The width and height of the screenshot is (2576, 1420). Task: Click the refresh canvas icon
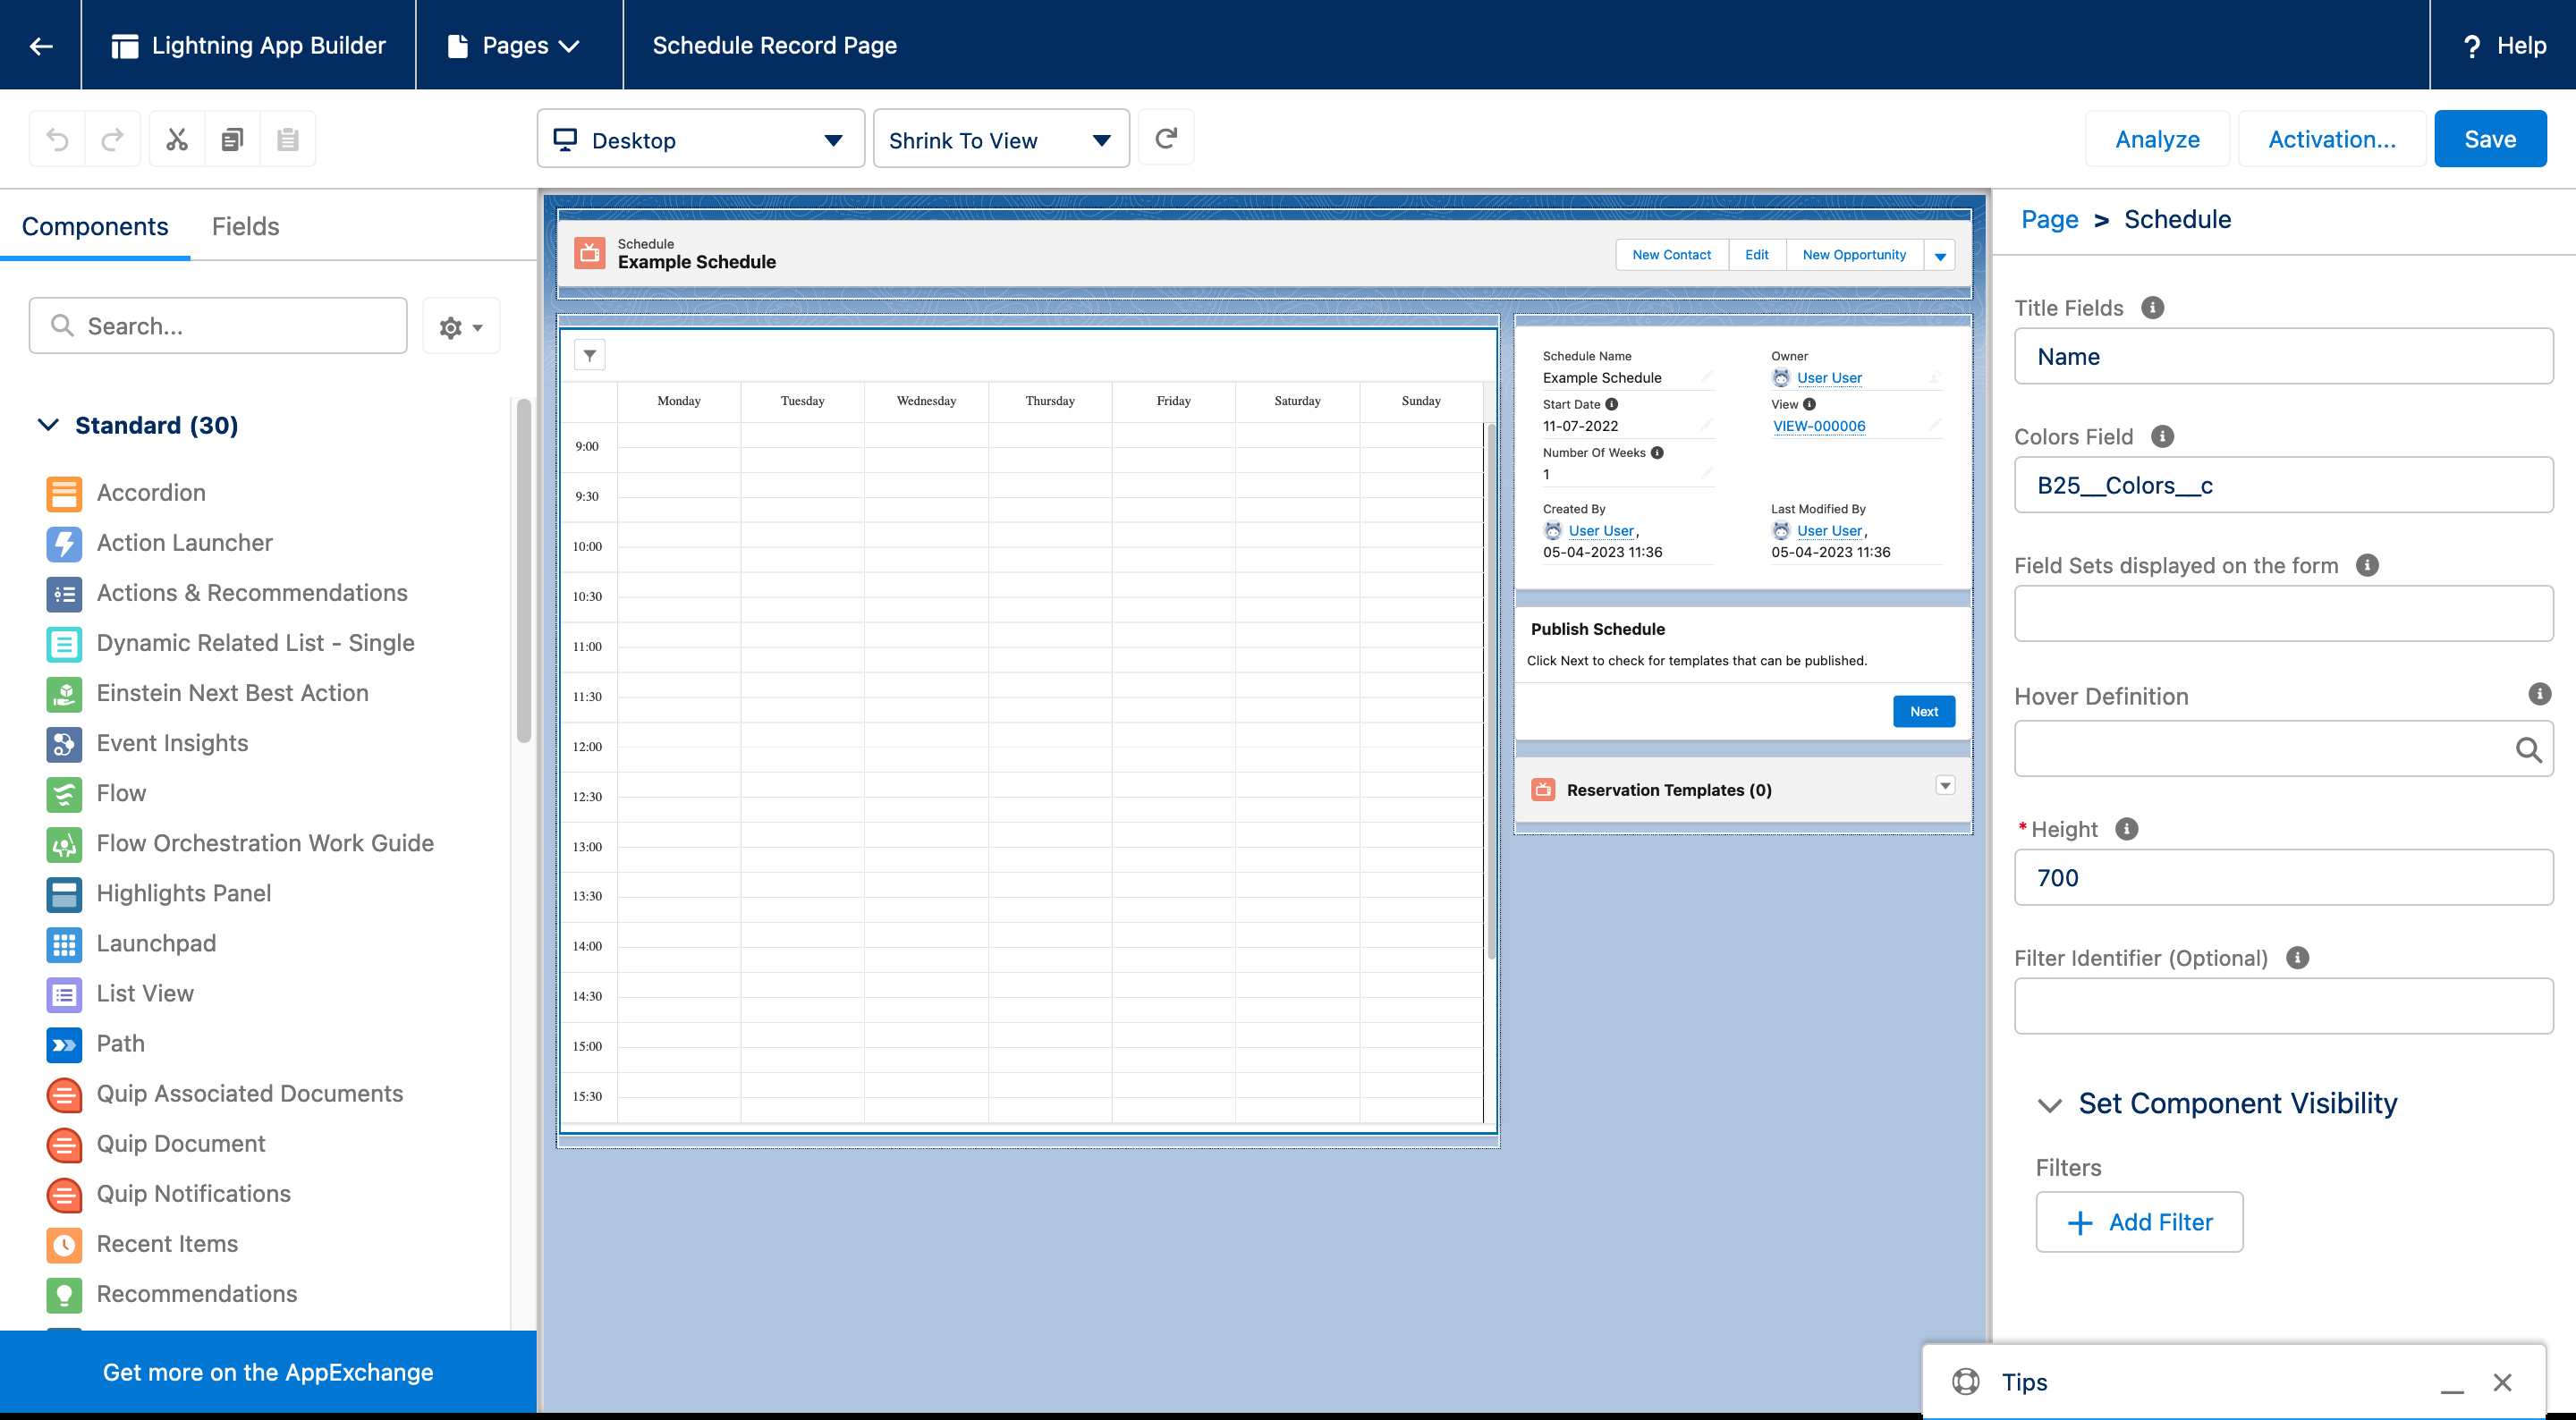pos(1166,138)
